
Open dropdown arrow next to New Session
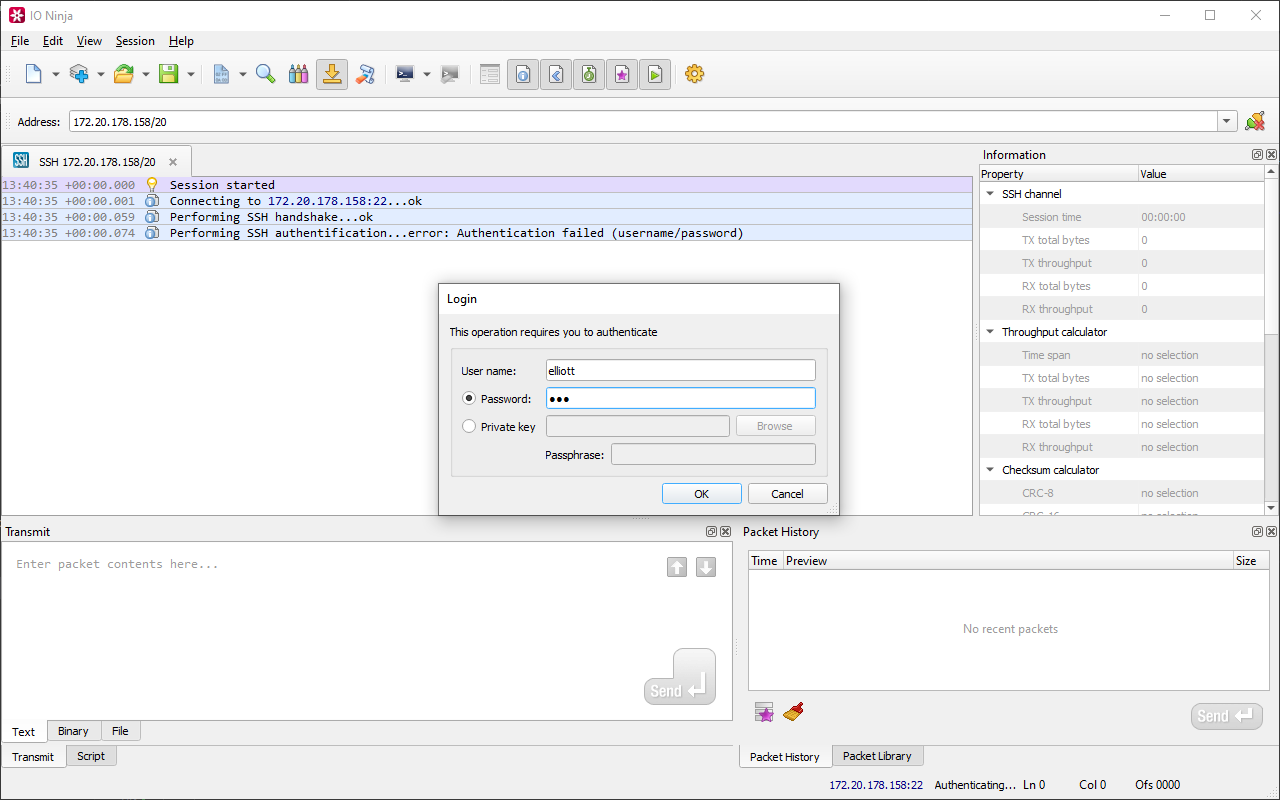(x=56, y=74)
